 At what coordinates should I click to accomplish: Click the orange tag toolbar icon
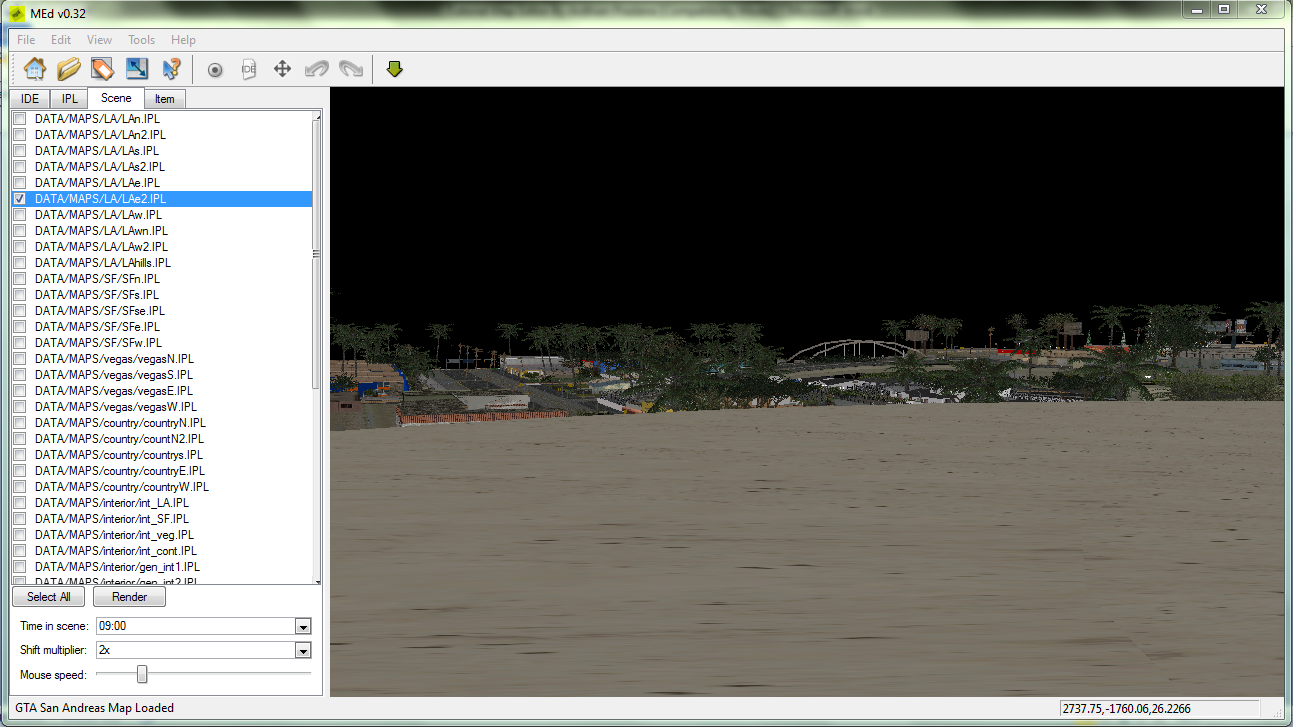pos(103,69)
